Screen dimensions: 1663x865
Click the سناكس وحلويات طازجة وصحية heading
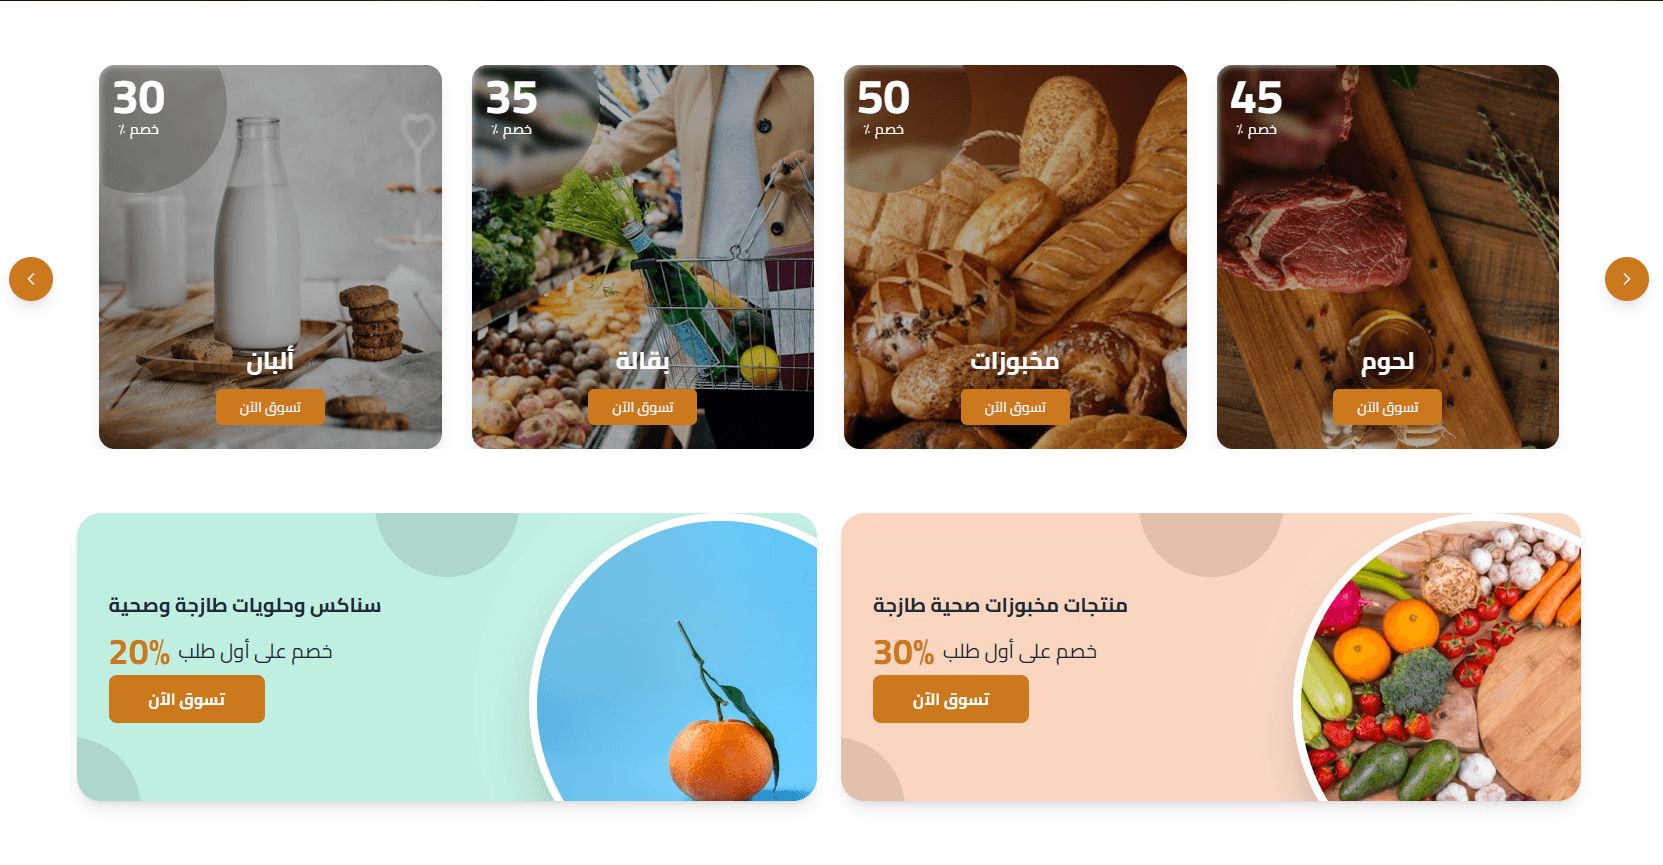245,605
